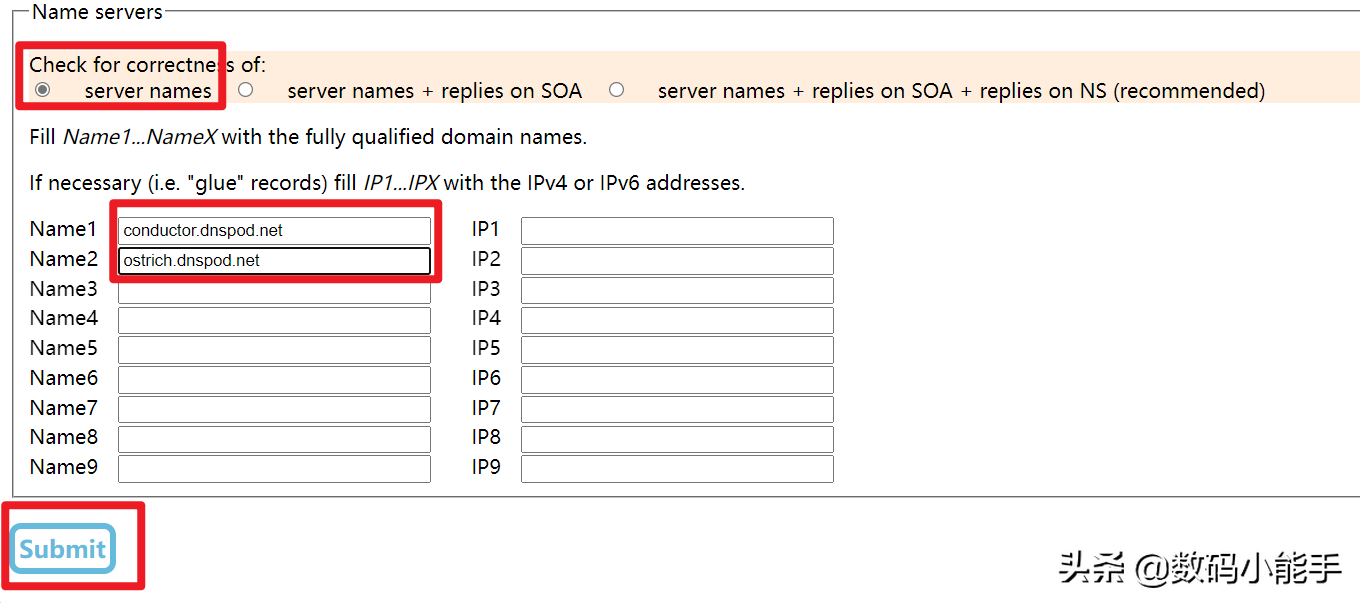
Task: Click the Name9 input field
Action: pyautogui.click(x=274, y=469)
